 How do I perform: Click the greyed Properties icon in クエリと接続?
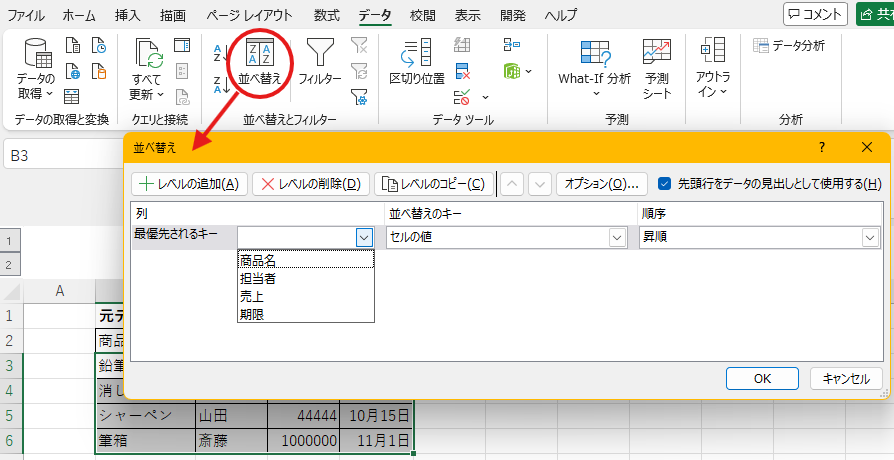click(182, 71)
